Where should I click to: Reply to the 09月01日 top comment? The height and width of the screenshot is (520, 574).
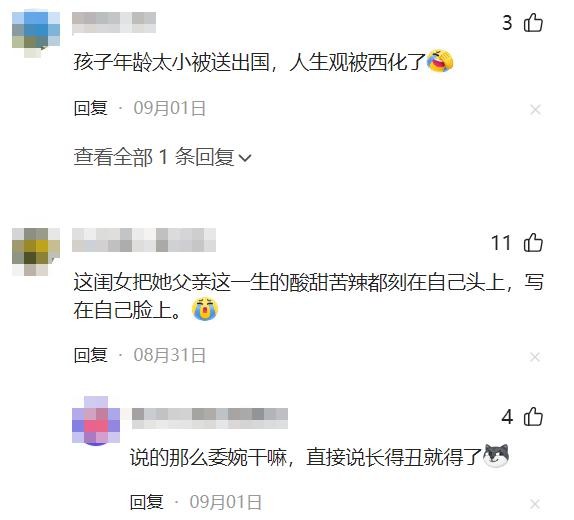coord(90,108)
